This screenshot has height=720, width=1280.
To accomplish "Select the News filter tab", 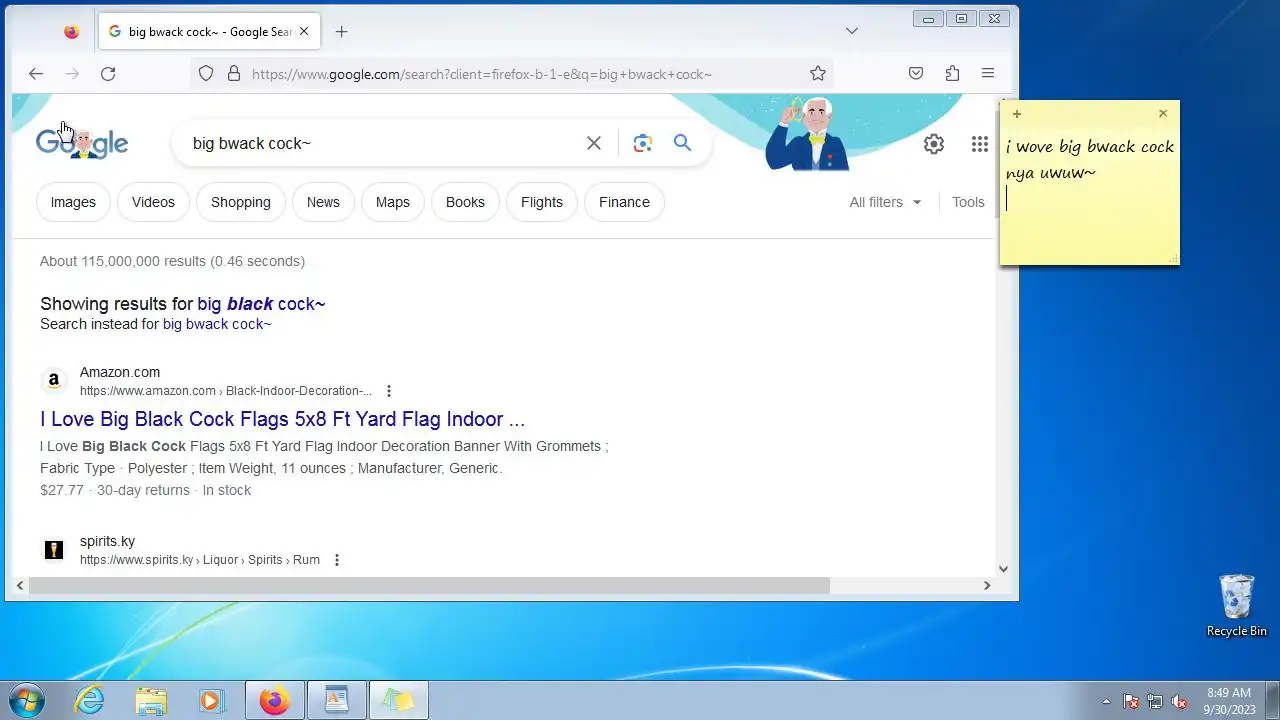I will (x=323, y=202).
